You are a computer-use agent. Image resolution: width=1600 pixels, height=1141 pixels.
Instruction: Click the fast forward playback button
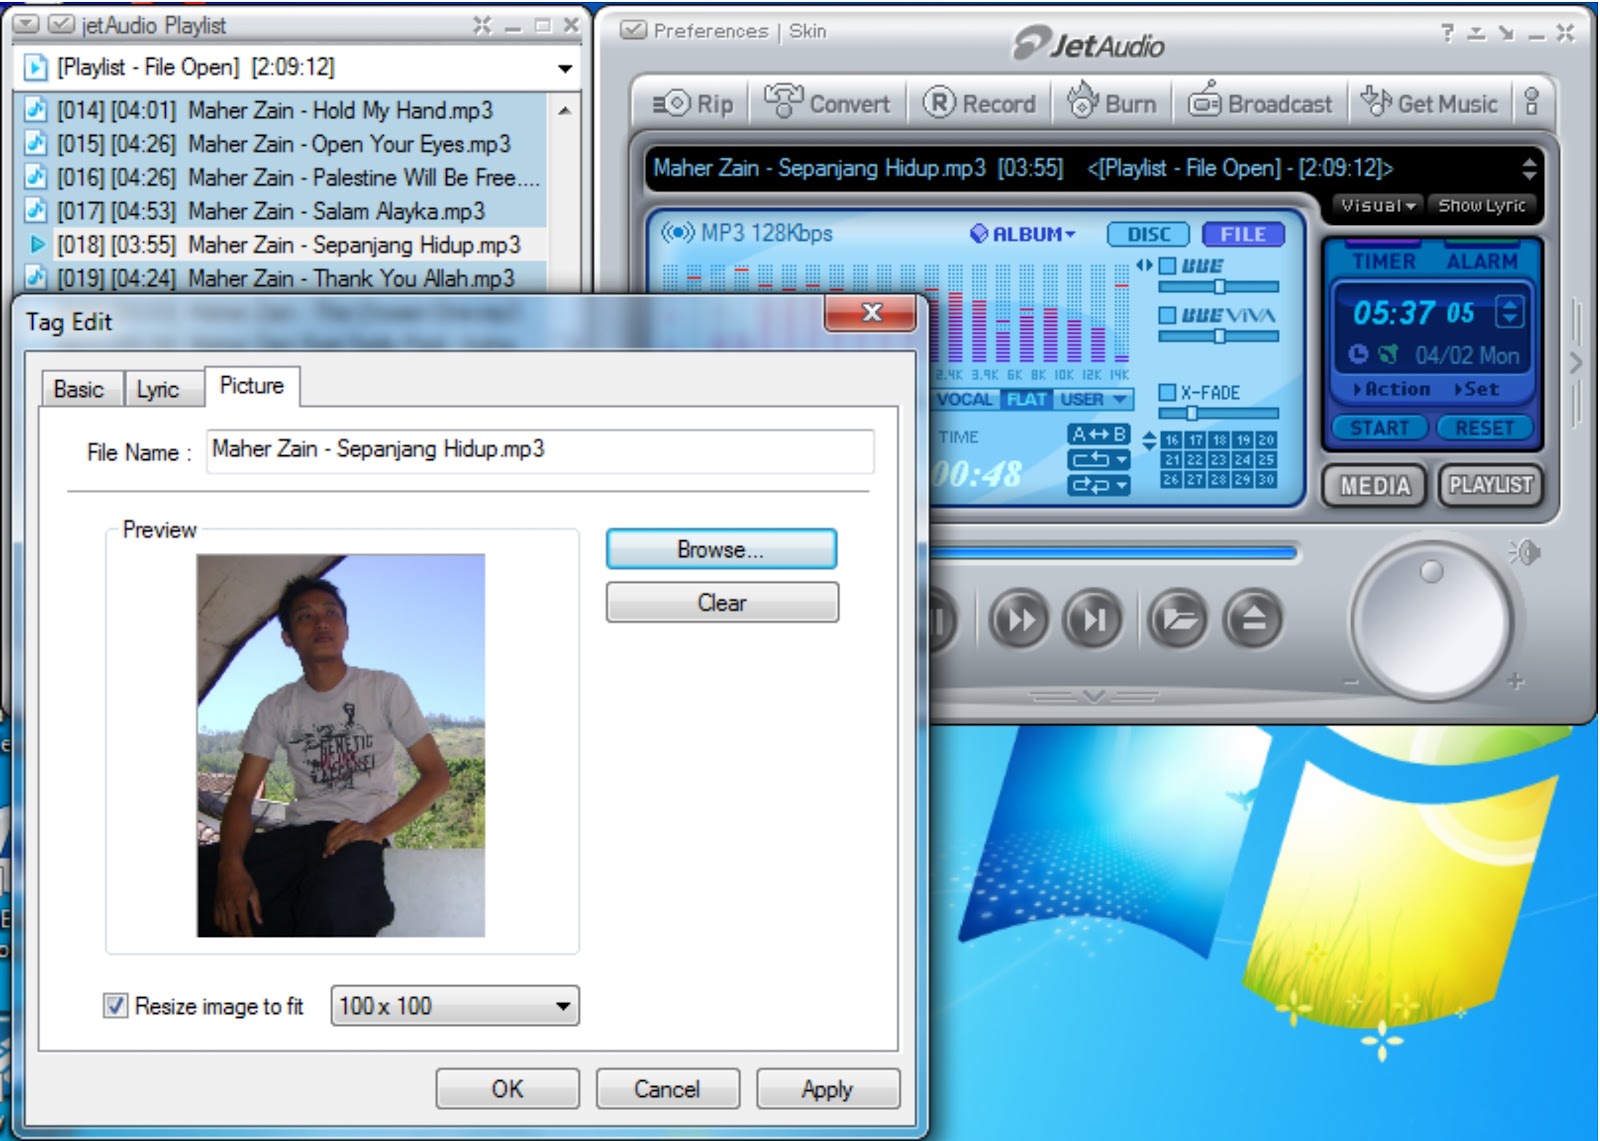click(1019, 620)
